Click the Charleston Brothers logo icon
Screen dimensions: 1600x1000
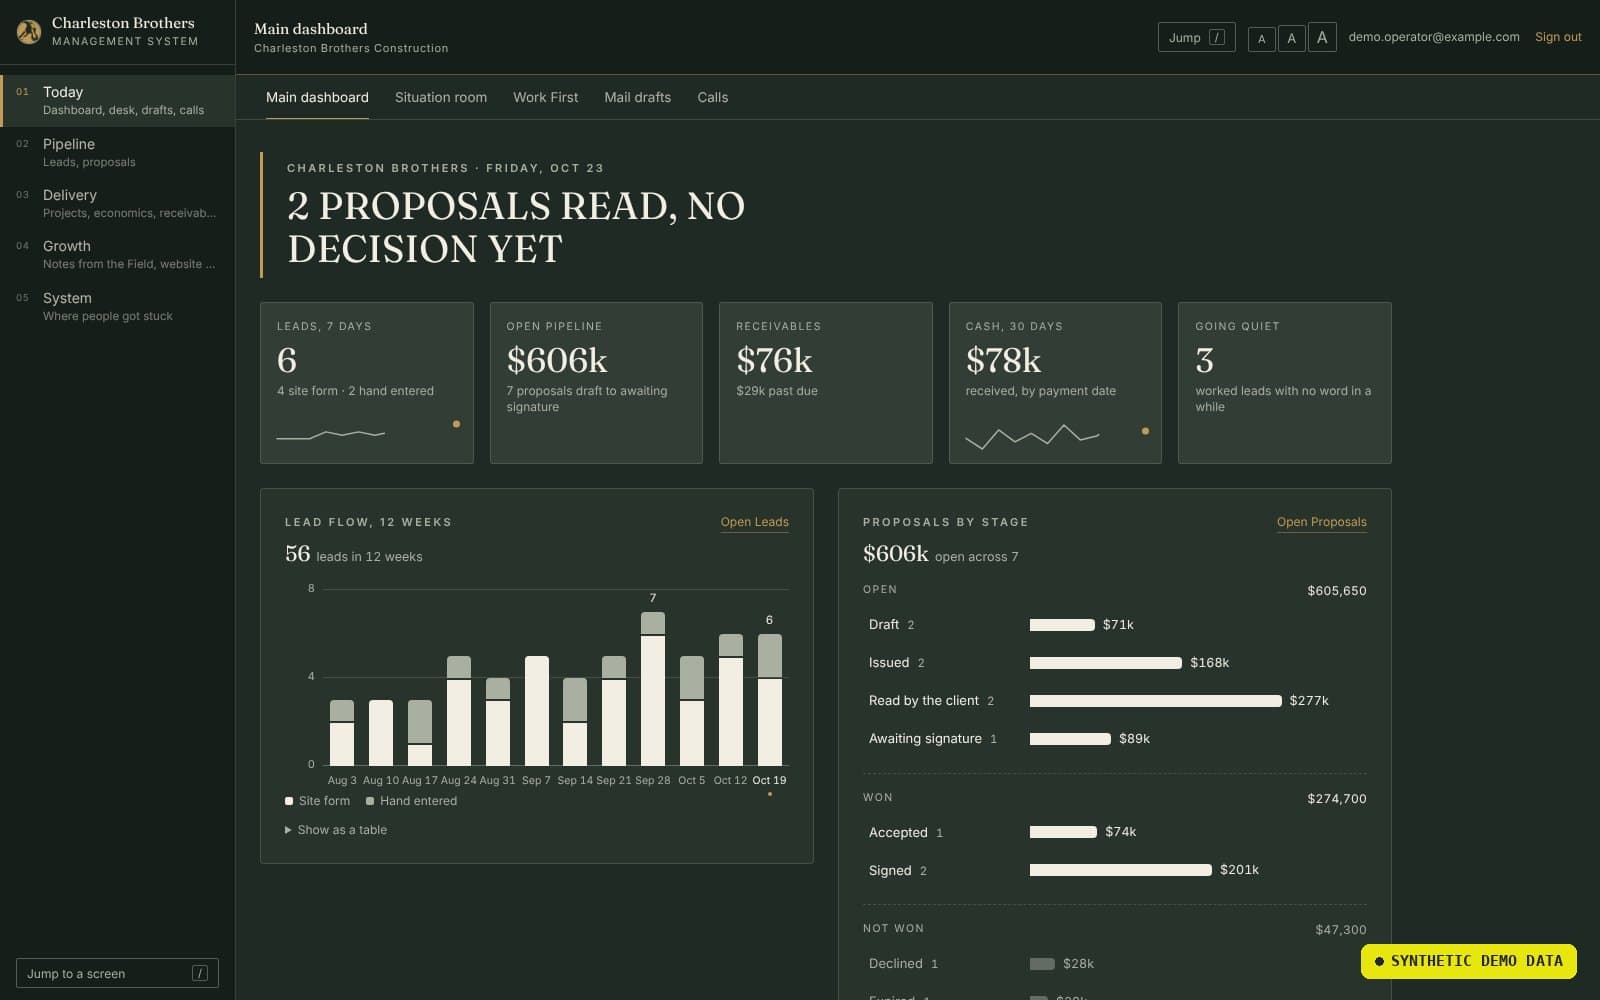click(x=29, y=32)
